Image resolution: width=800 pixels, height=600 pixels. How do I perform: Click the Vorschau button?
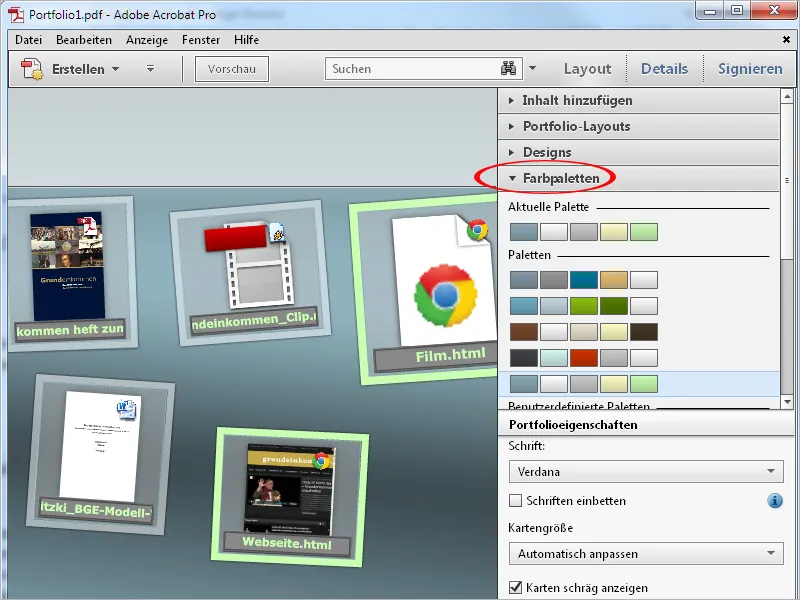(232, 69)
